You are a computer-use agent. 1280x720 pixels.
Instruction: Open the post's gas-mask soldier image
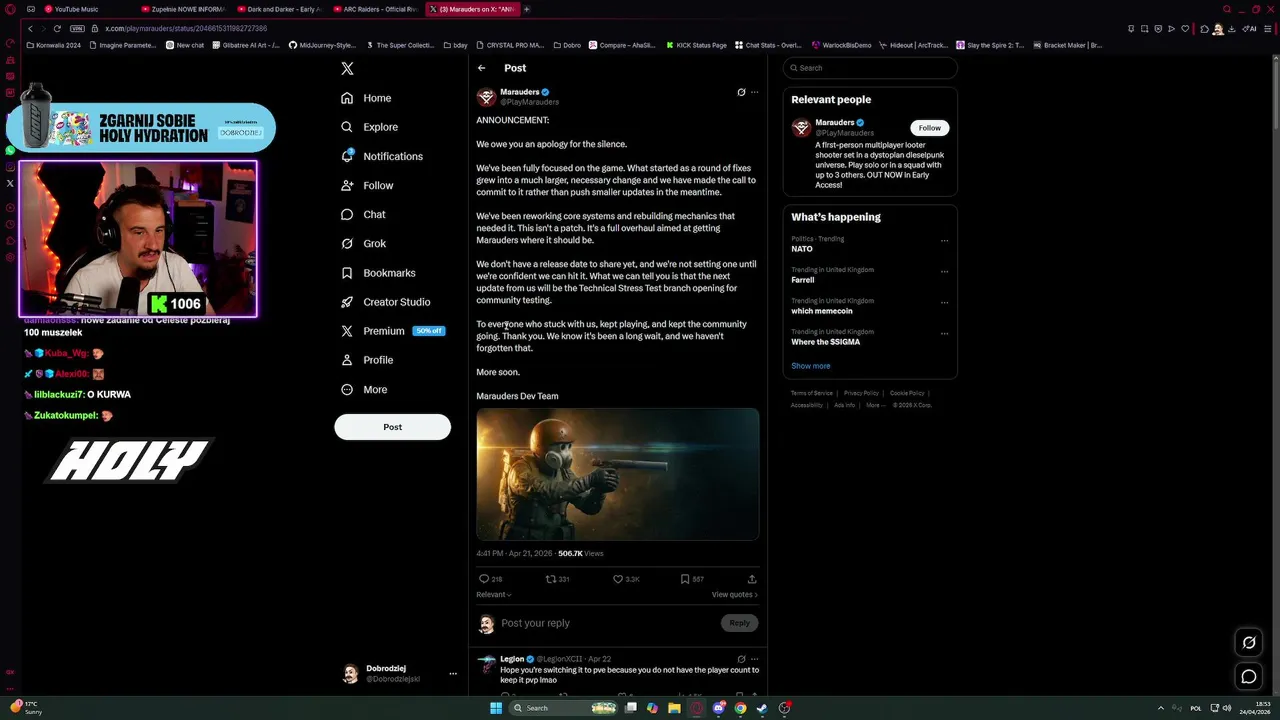pyautogui.click(x=617, y=474)
